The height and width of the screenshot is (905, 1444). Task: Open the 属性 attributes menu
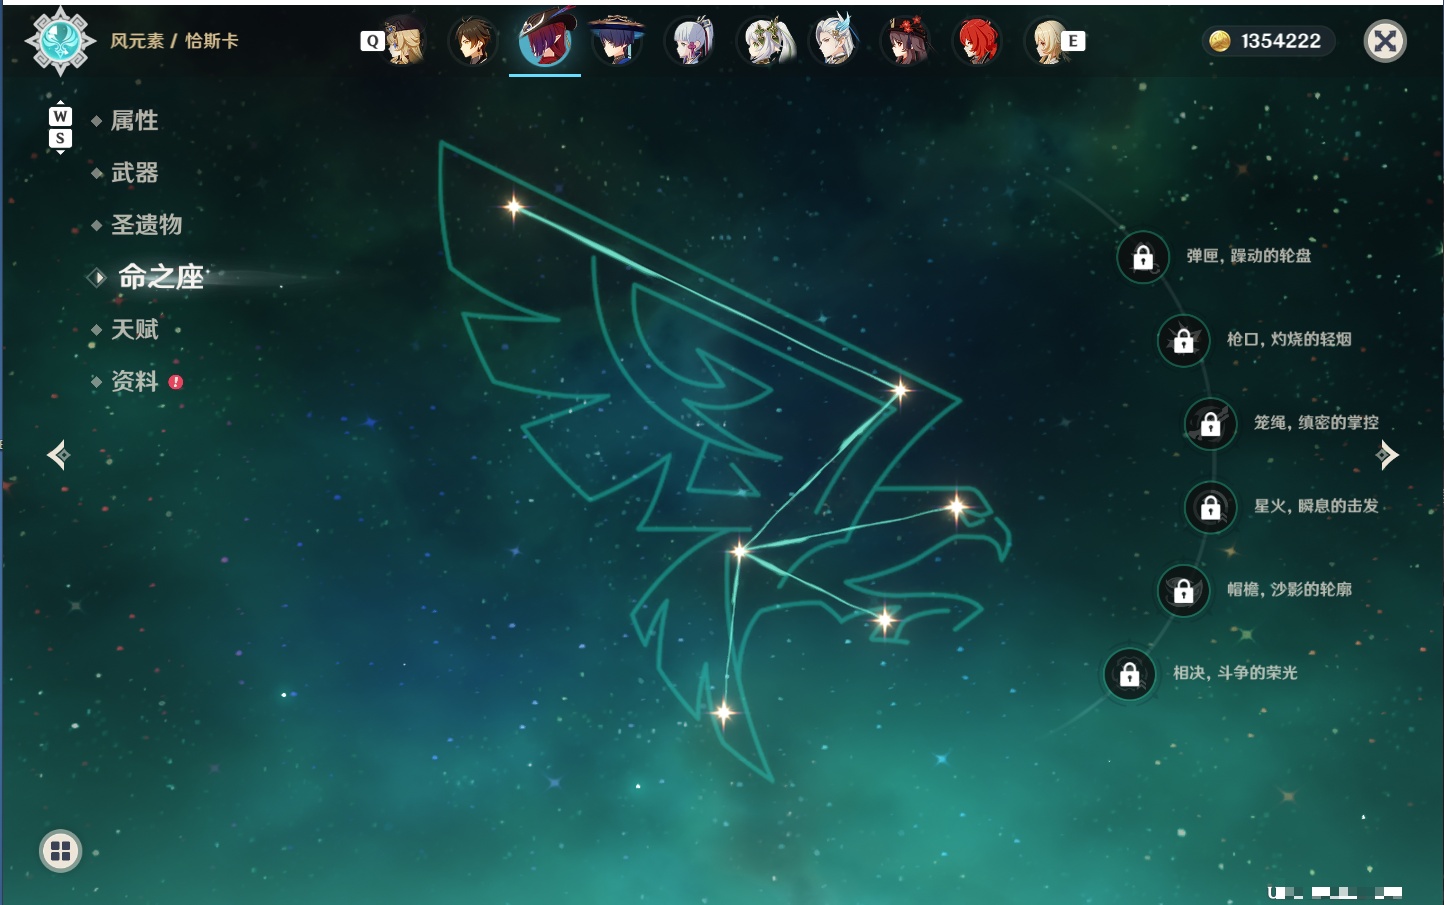[x=134, y=121]
